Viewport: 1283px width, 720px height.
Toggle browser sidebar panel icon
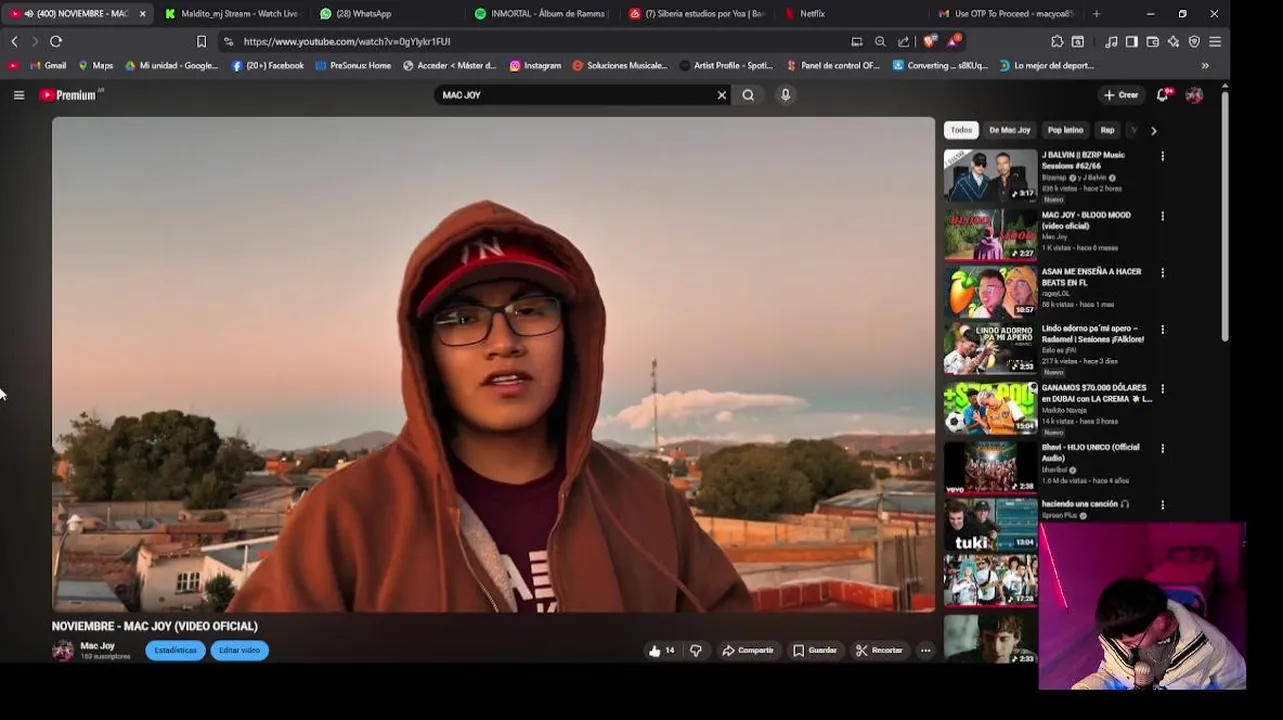(x=1131, y=41)
